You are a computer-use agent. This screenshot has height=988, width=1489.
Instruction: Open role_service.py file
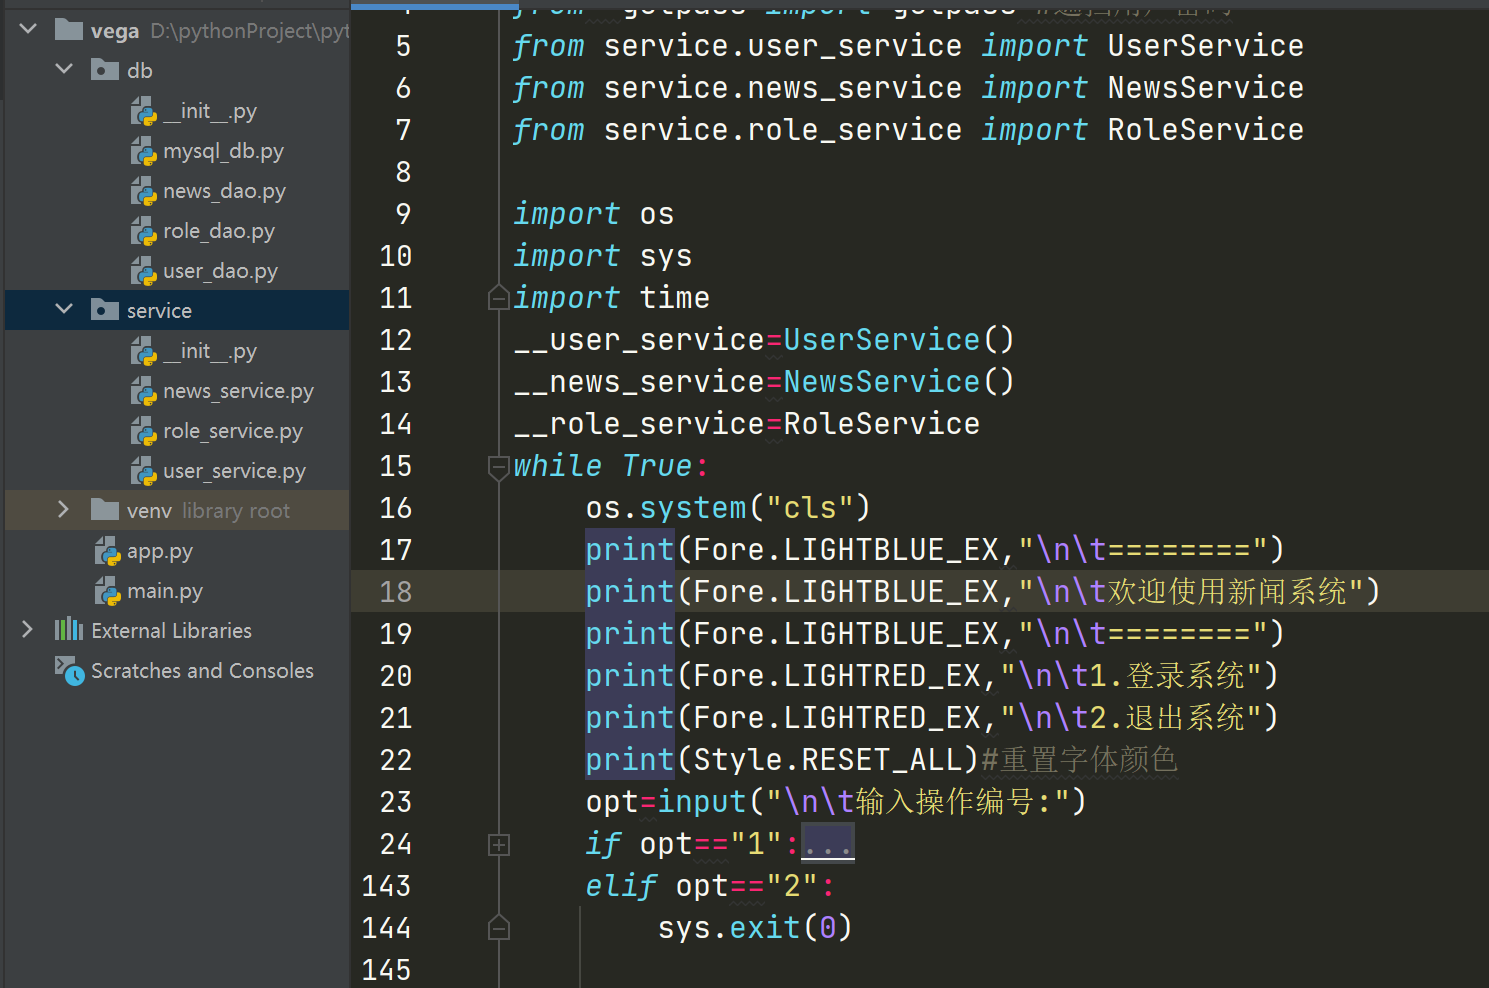[x=233, y=431]
